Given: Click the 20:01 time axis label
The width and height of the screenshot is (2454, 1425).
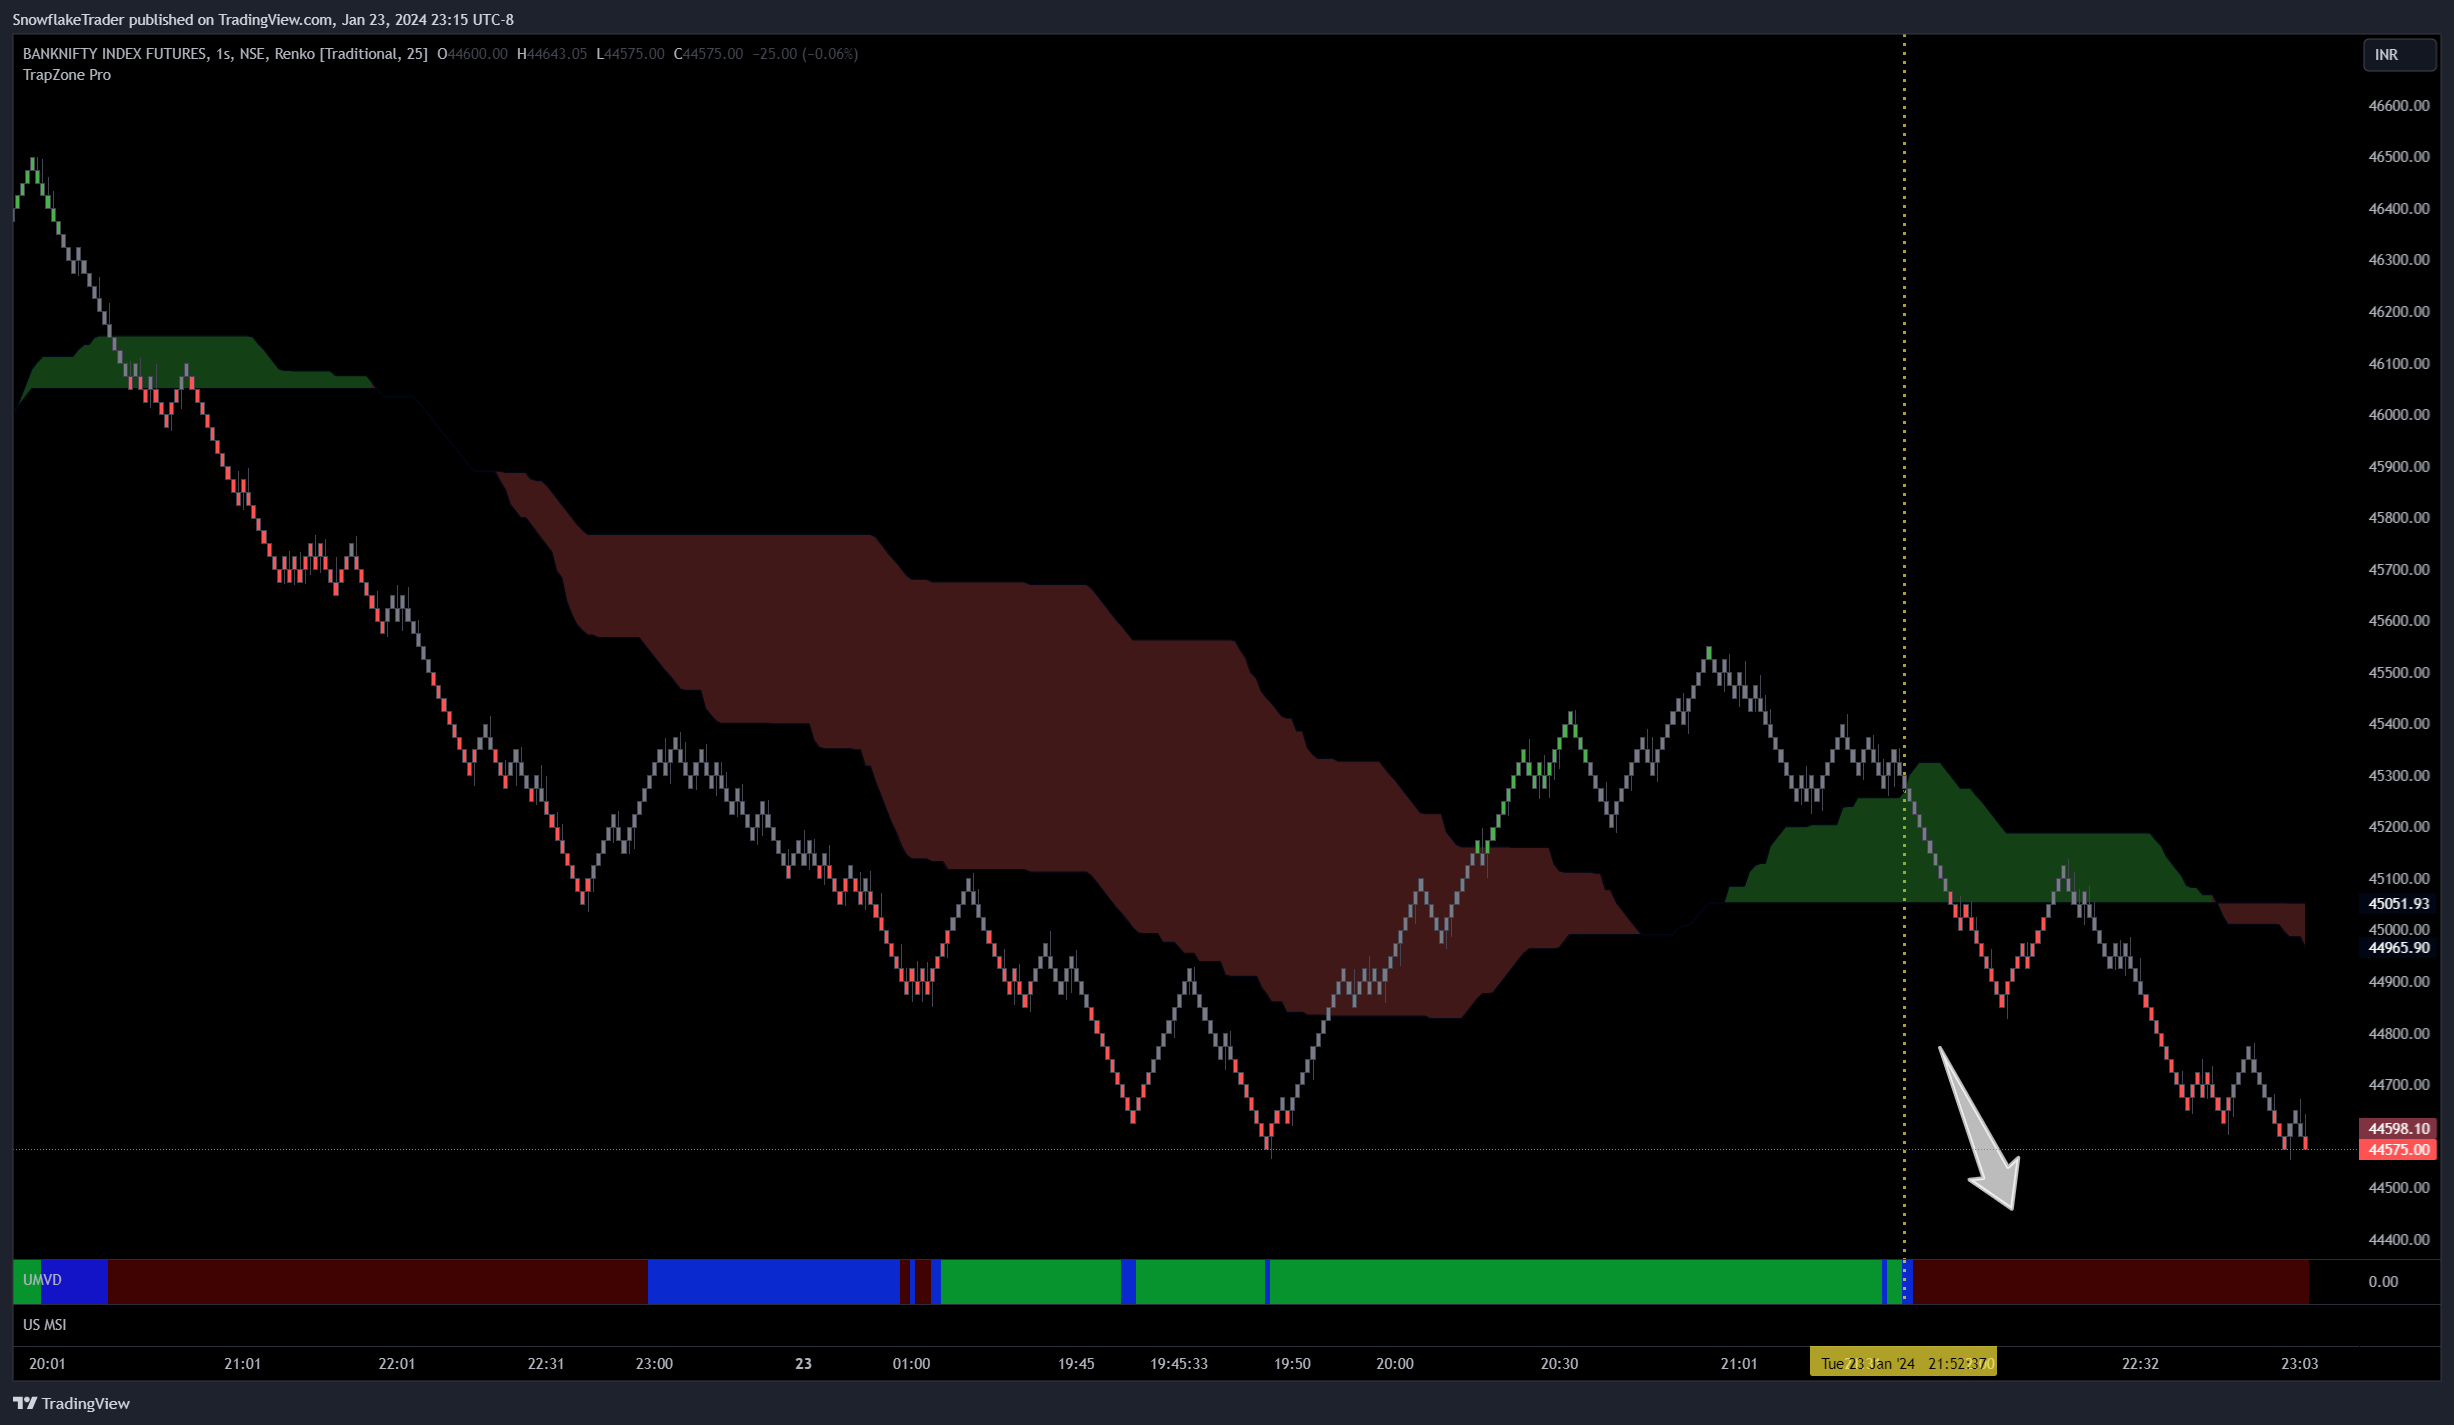Looking at the screenshot, I should pyautogui.click(x=47, y=1364).
